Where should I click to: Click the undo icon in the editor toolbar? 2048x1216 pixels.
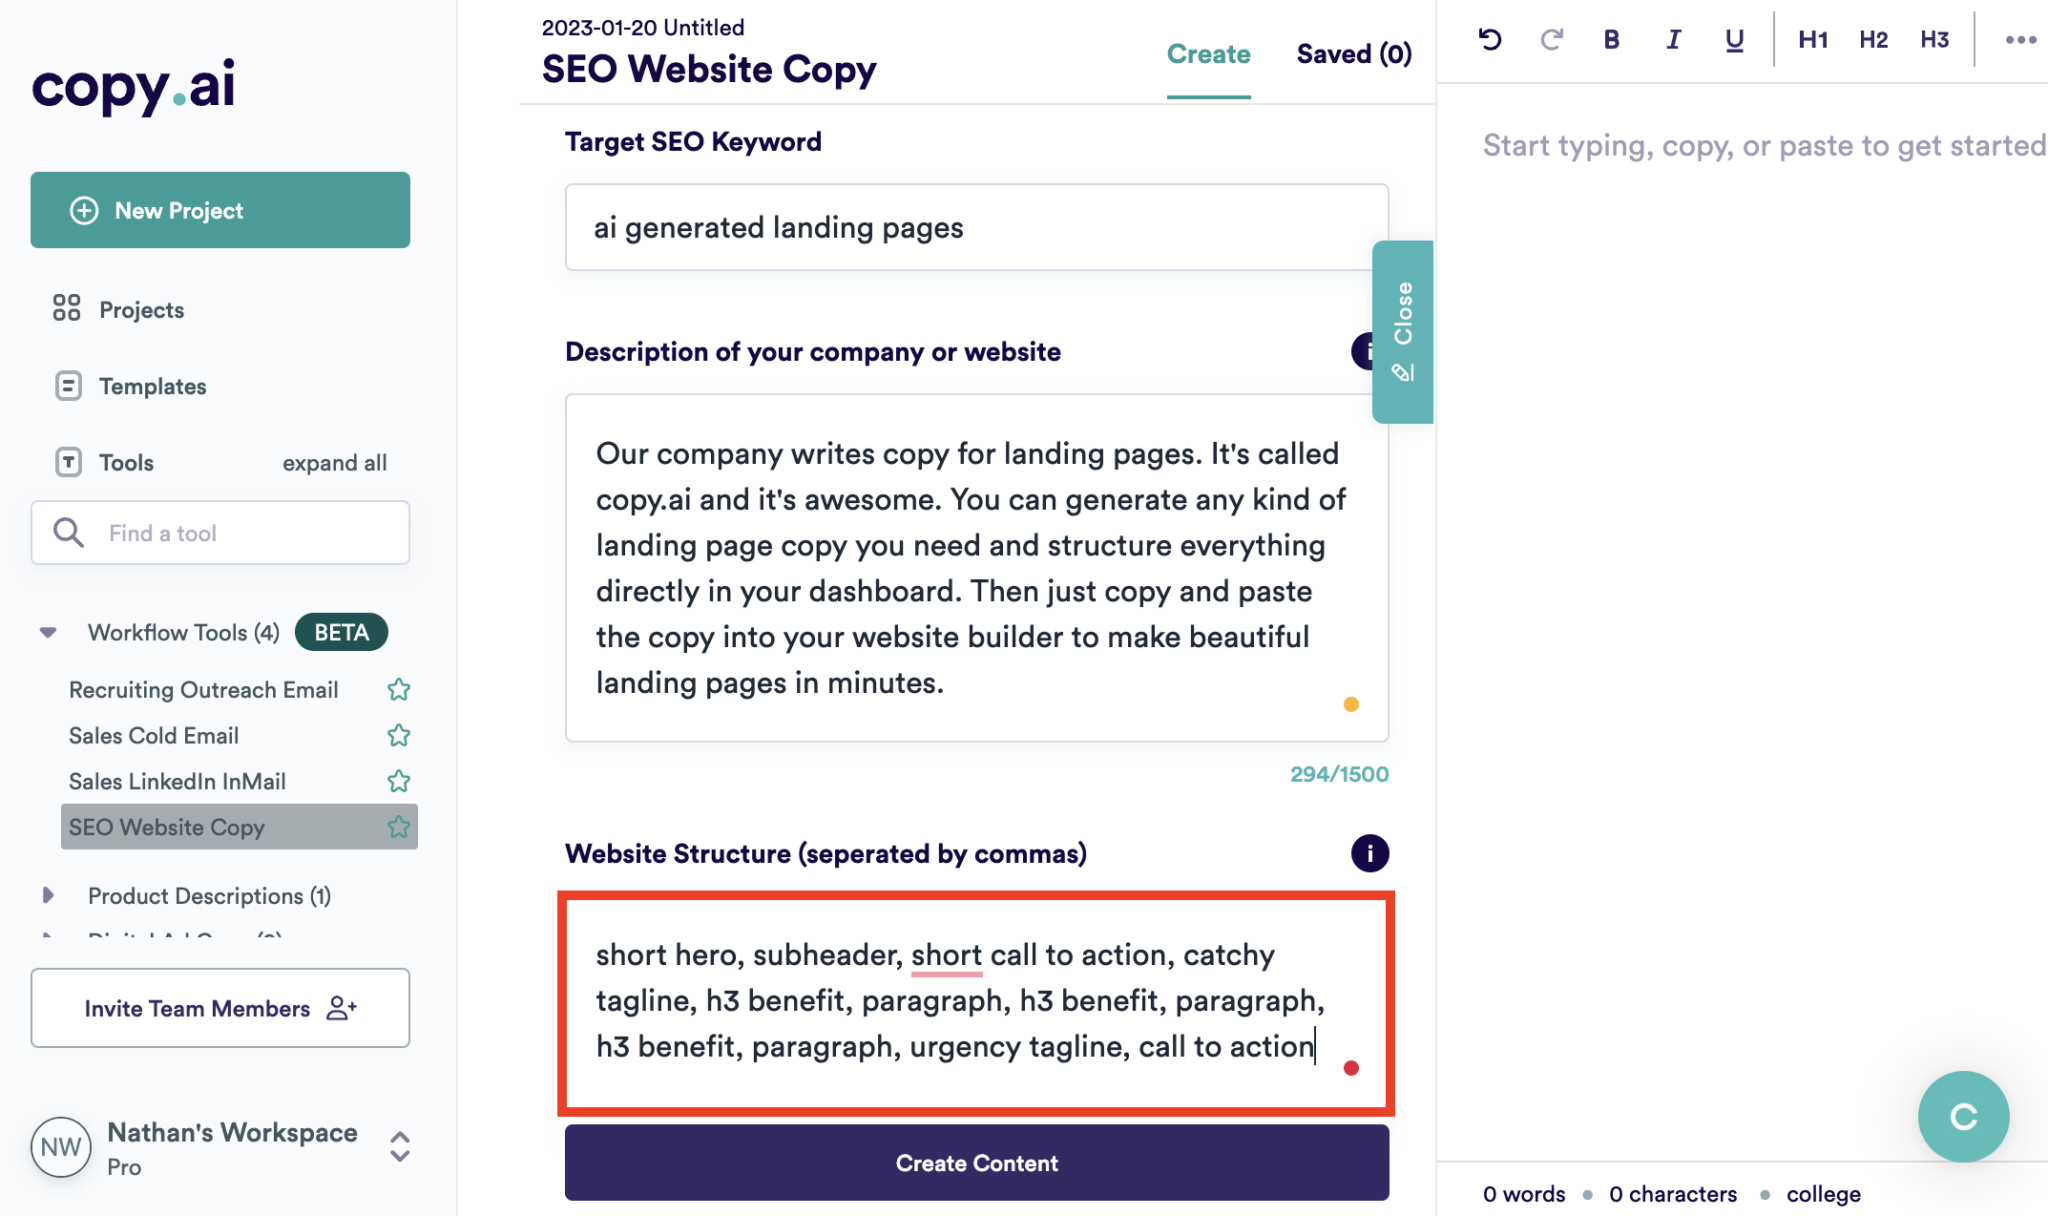click(1489, 39)
